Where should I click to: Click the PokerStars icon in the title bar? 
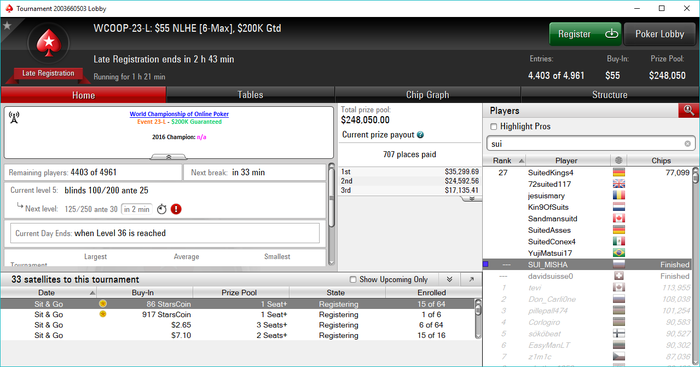[9, 8]
